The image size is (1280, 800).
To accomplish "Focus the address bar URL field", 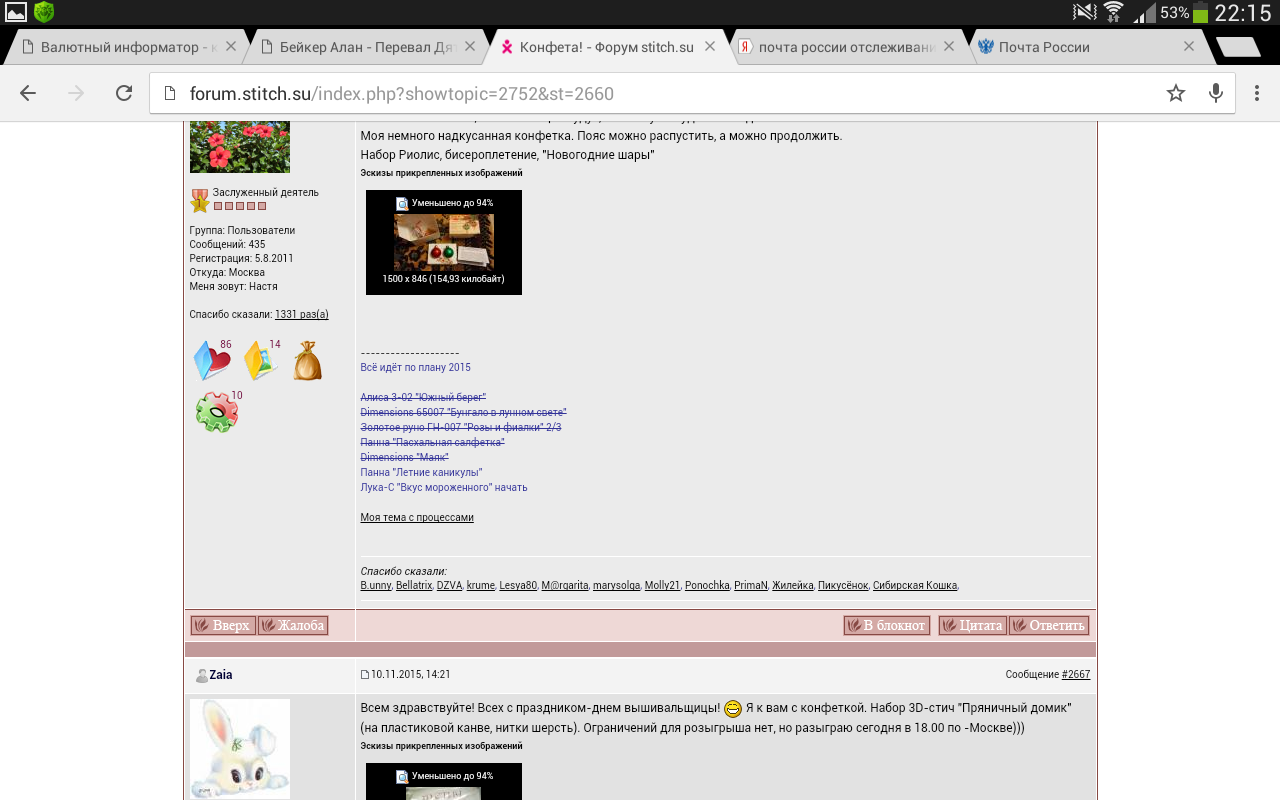I will pos(660,94).
